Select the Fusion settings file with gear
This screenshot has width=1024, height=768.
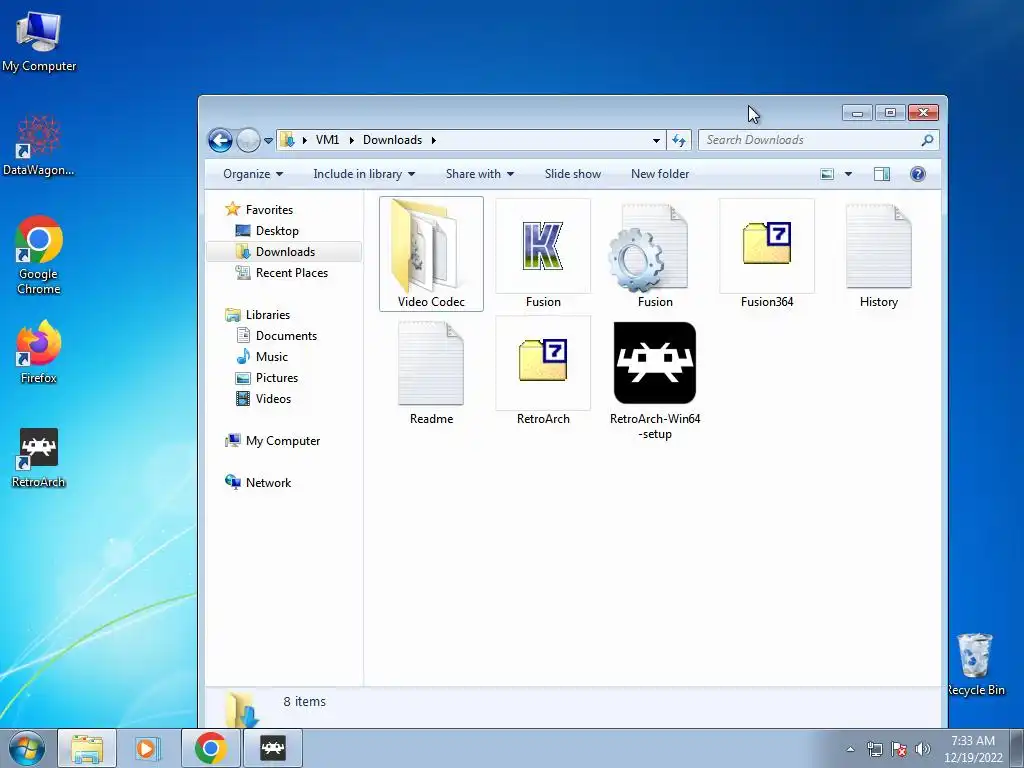pos(654,254)
